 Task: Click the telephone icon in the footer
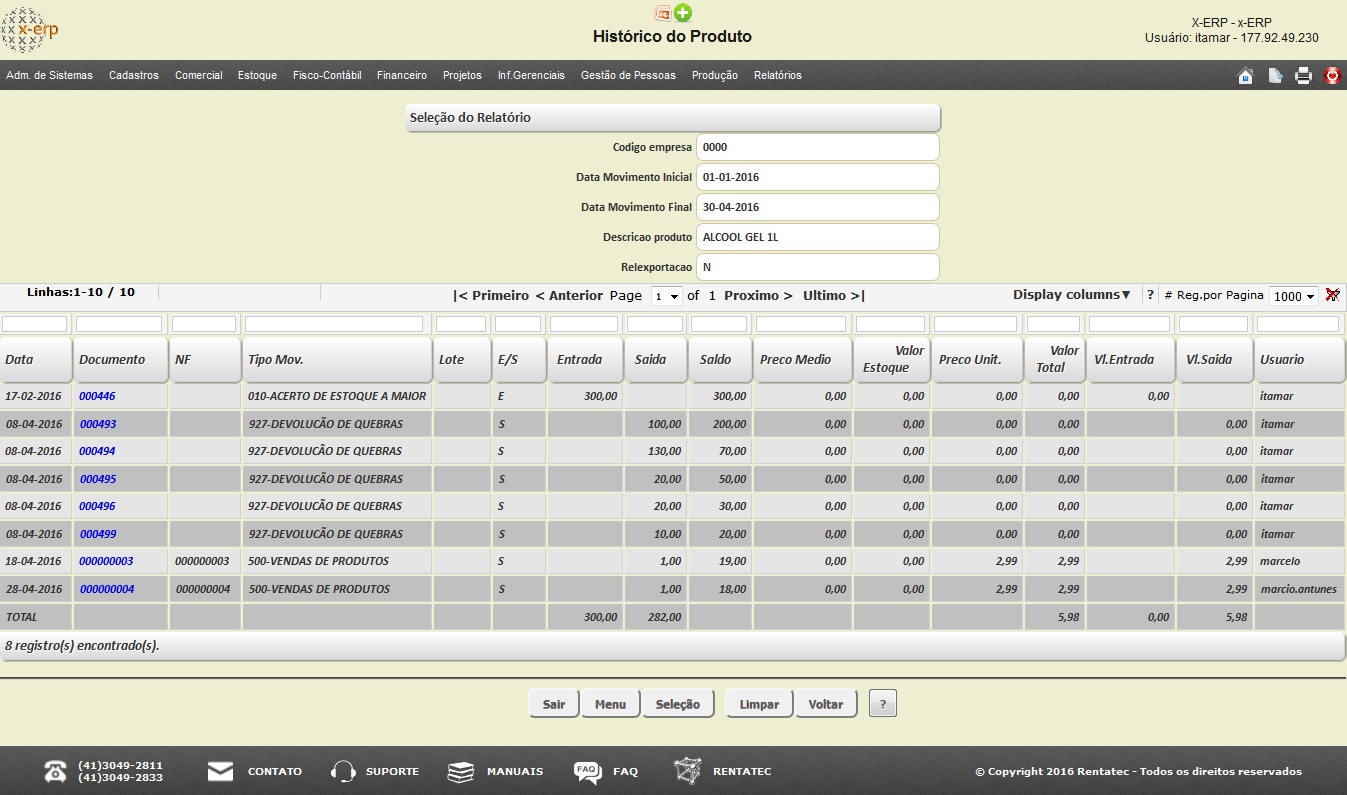[55, 771]
